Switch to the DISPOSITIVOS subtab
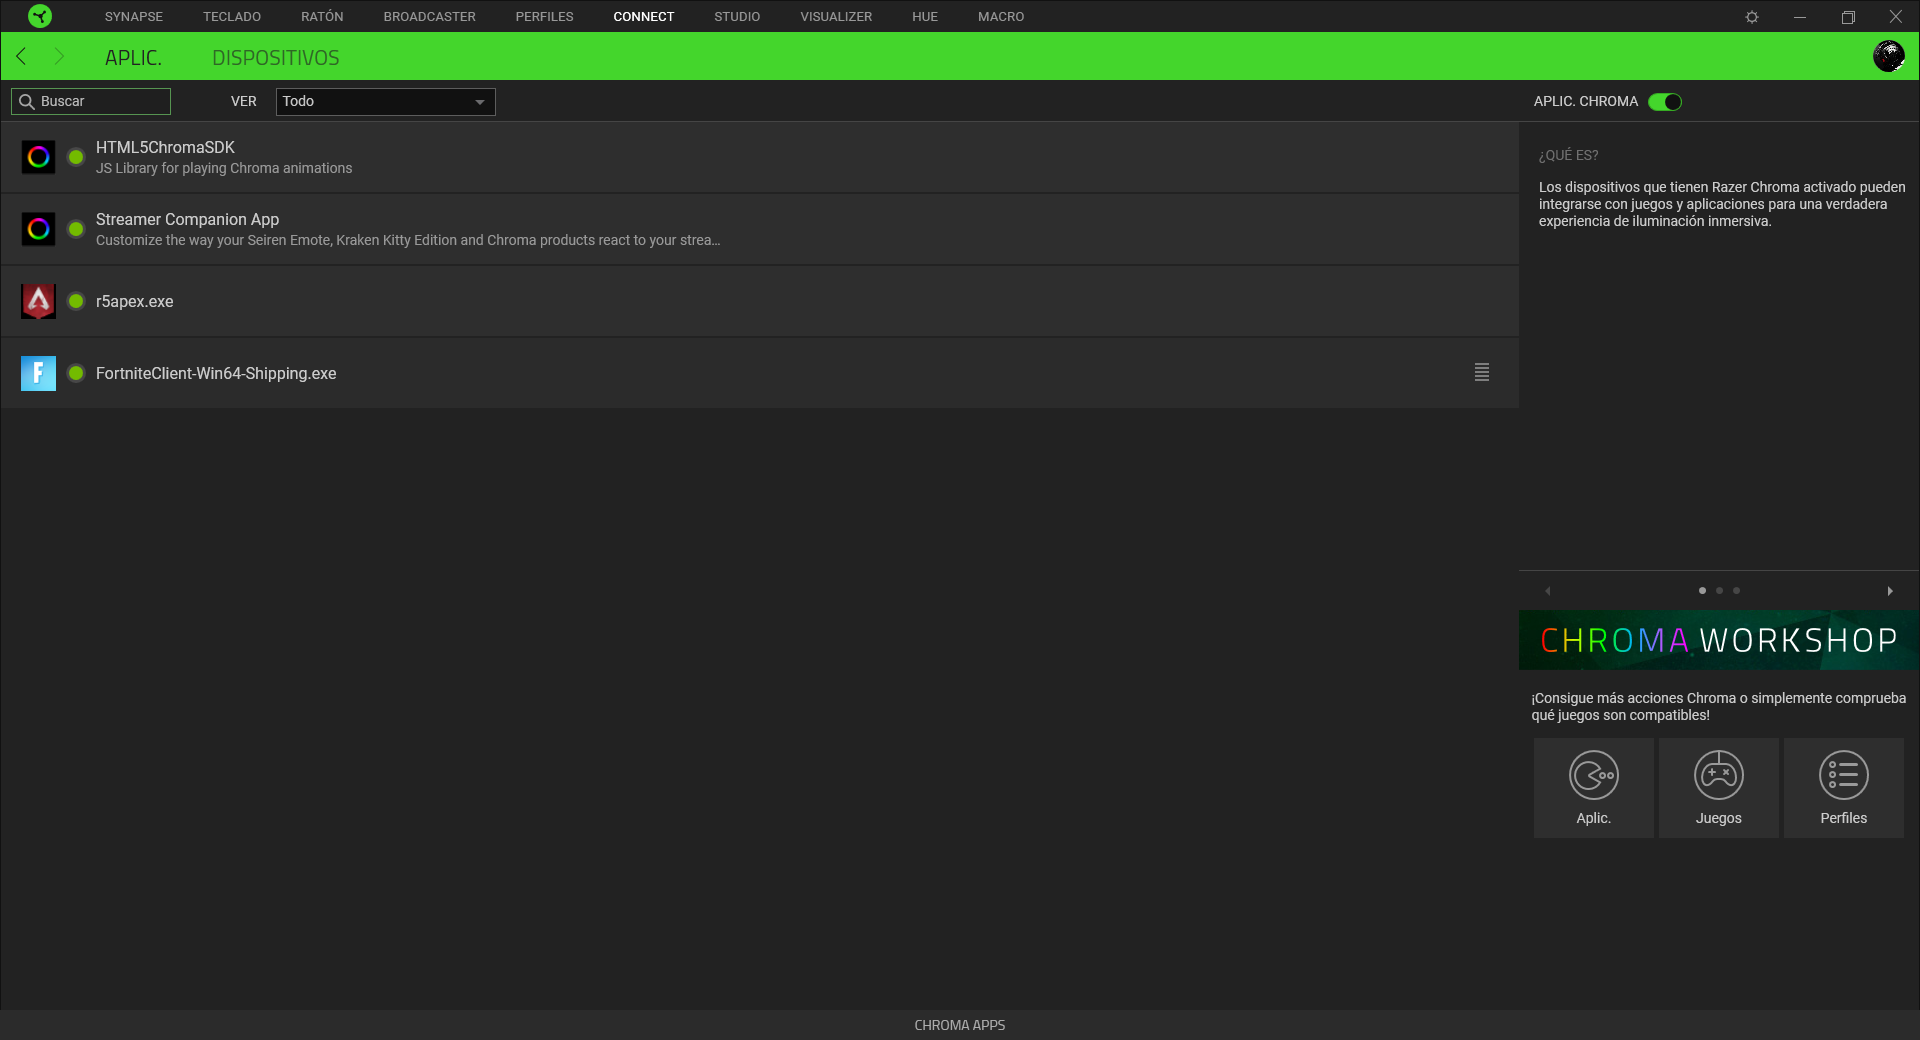The height and width of the screenshot is (1040, 1920). (276, 58)
